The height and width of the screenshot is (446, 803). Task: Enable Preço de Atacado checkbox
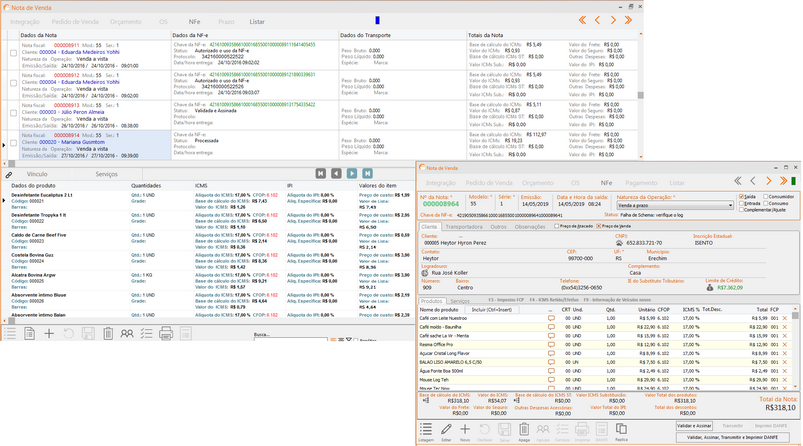[x=557, y=226]
